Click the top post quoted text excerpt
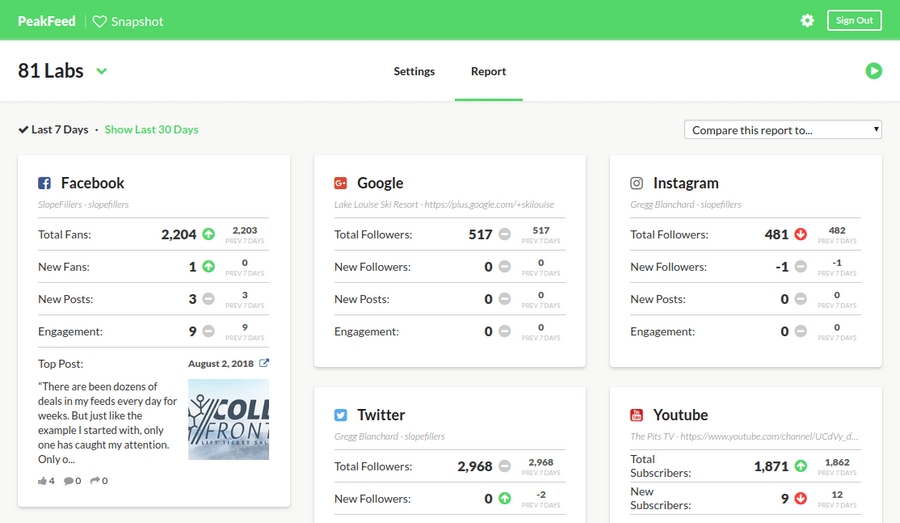This screenshot has width=900, height=523. click(107, 423)
